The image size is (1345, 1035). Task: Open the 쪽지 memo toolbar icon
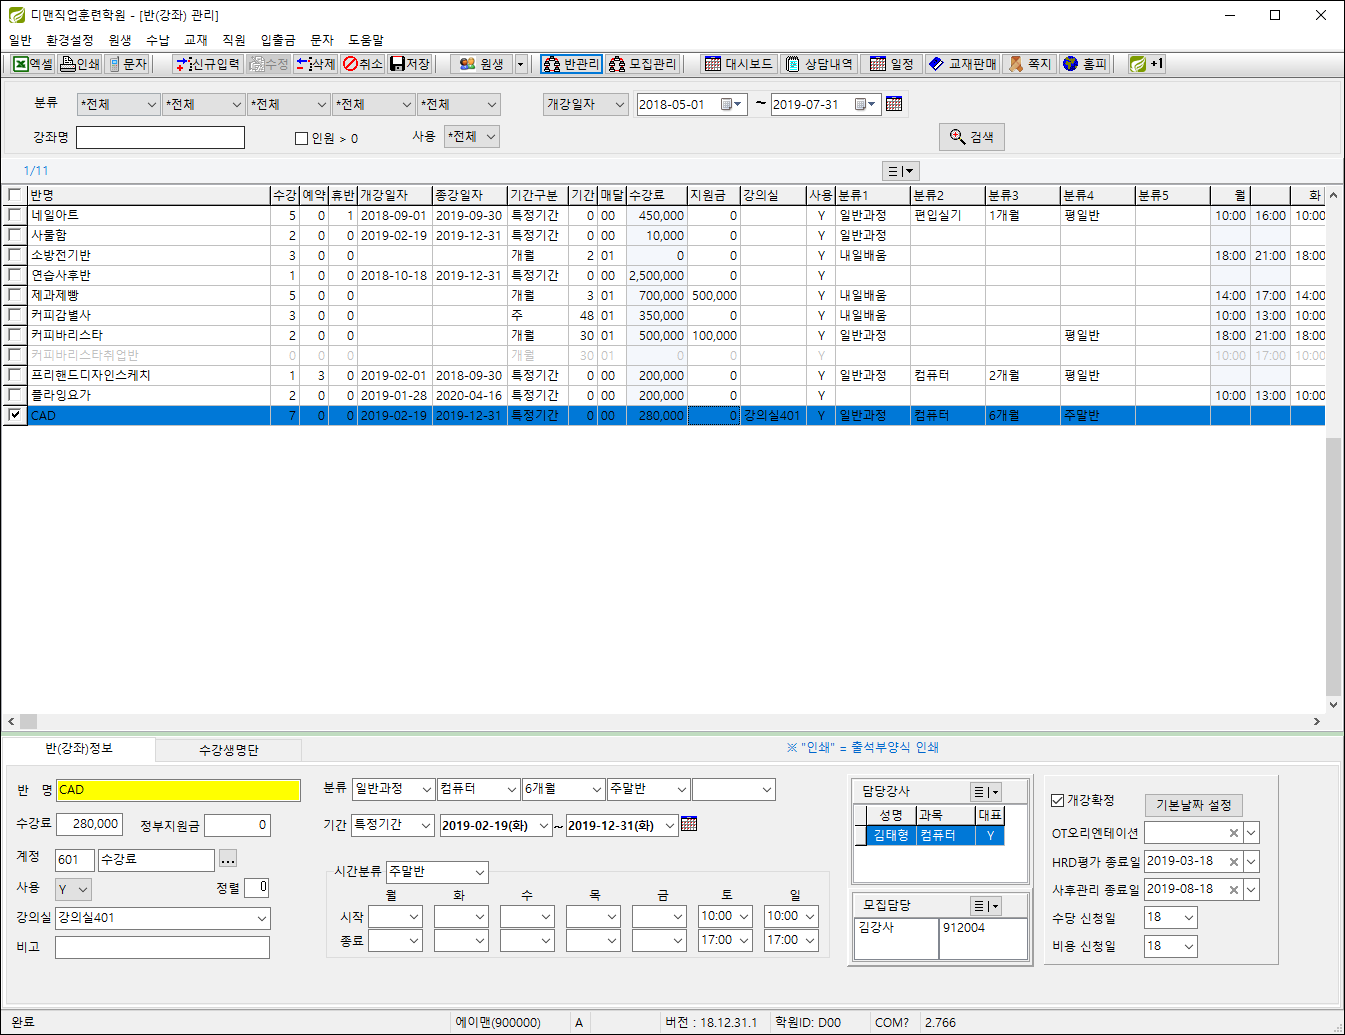[x=1029, y=64]
